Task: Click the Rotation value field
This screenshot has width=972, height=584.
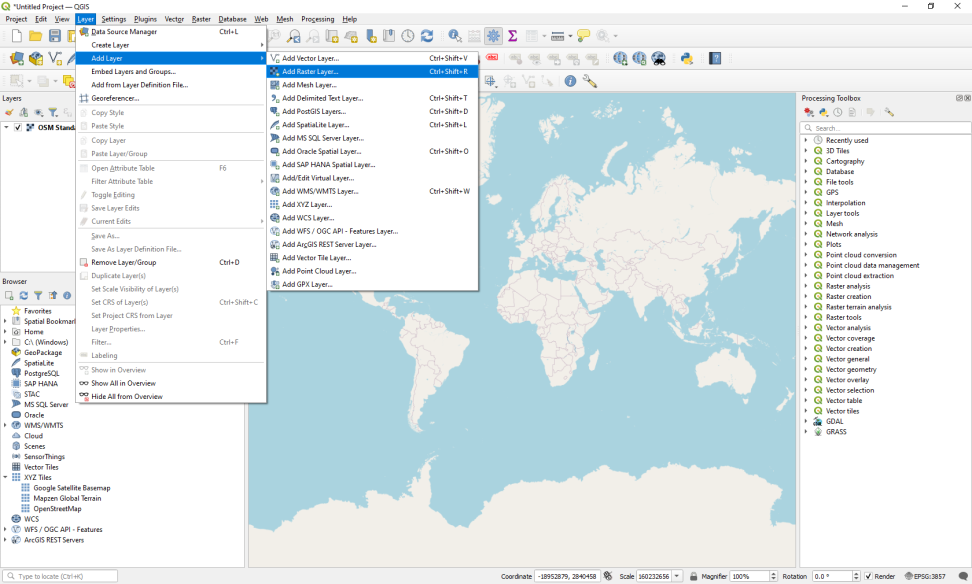Action: 836,576
